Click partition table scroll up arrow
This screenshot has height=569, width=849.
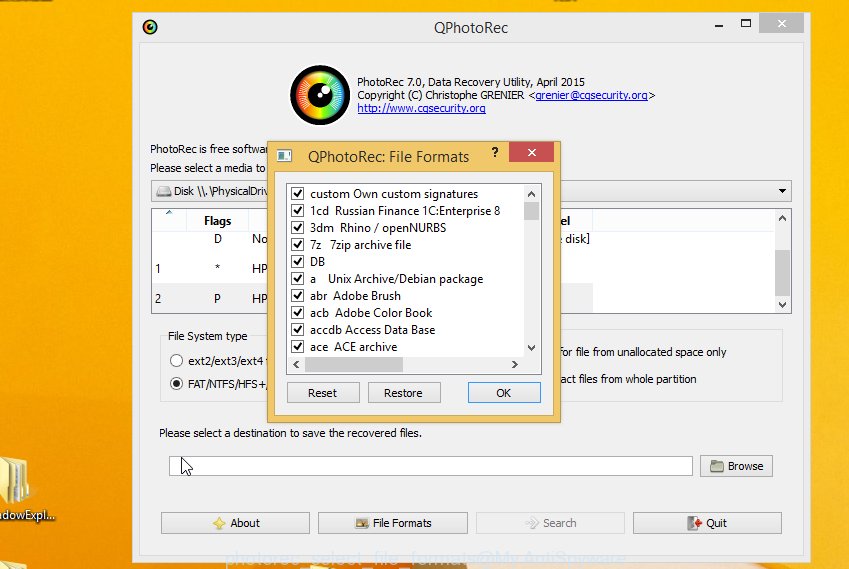(782, 218)
